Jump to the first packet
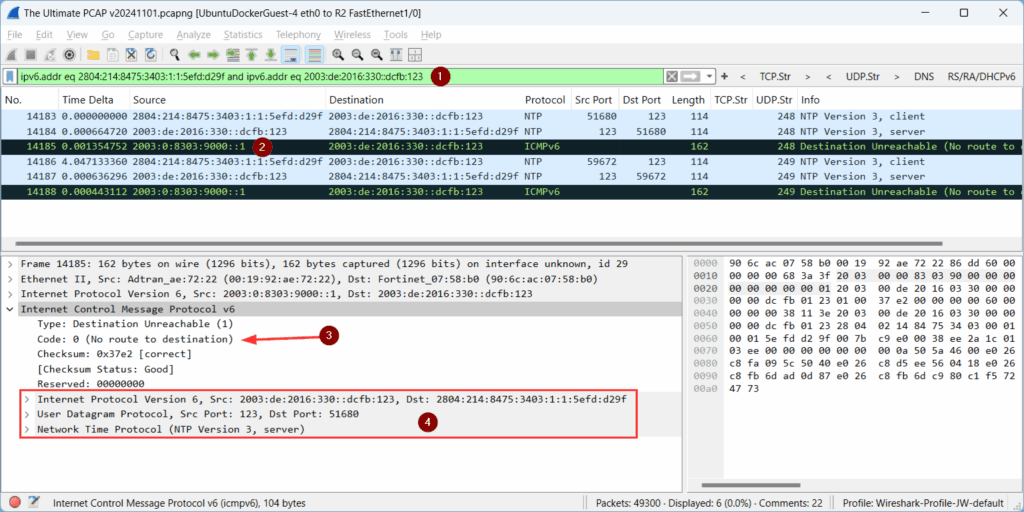1024x512 pixels. (251, 54)
